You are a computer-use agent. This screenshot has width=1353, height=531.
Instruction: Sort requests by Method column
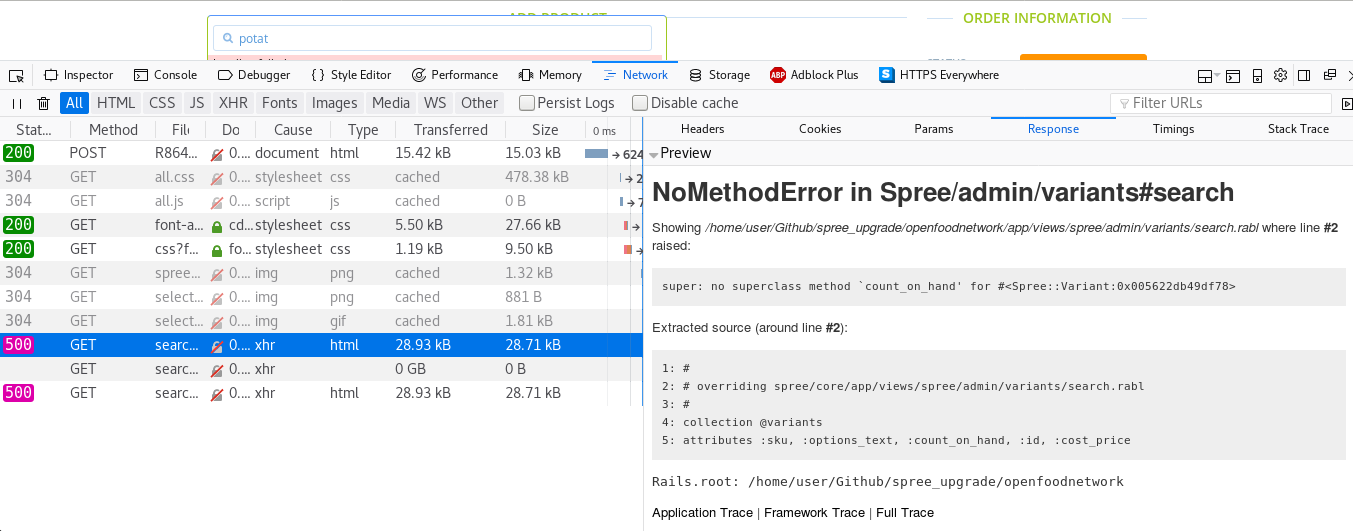click(113, 130)
